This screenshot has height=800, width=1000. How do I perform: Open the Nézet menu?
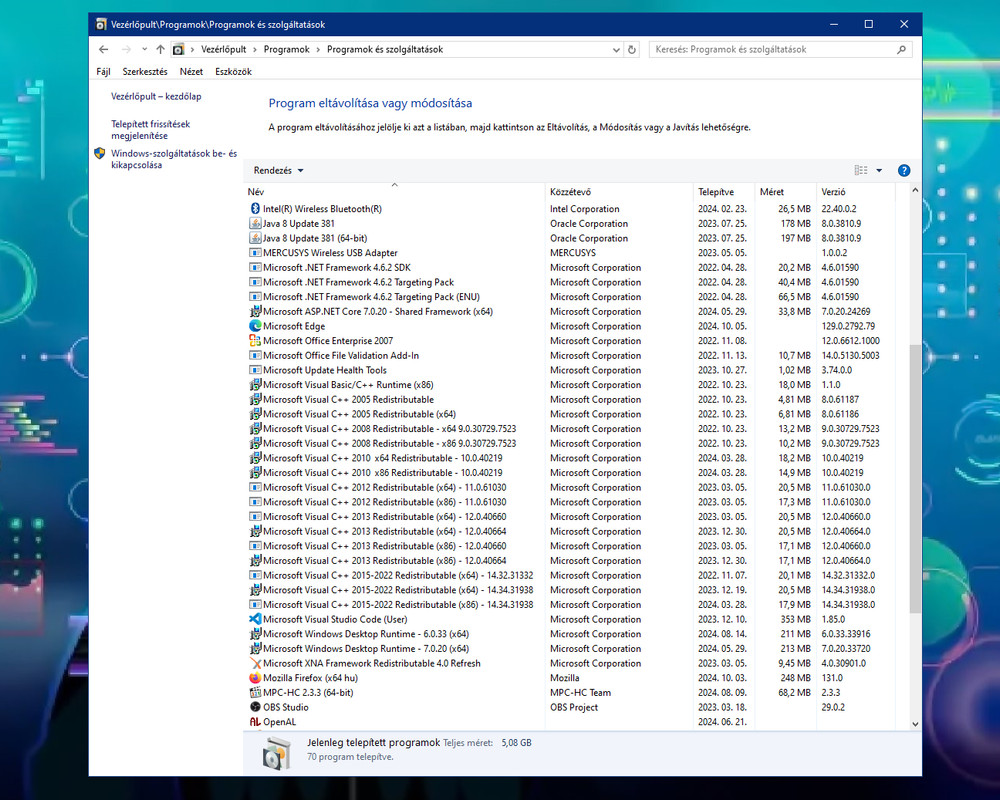pos(191,71)
